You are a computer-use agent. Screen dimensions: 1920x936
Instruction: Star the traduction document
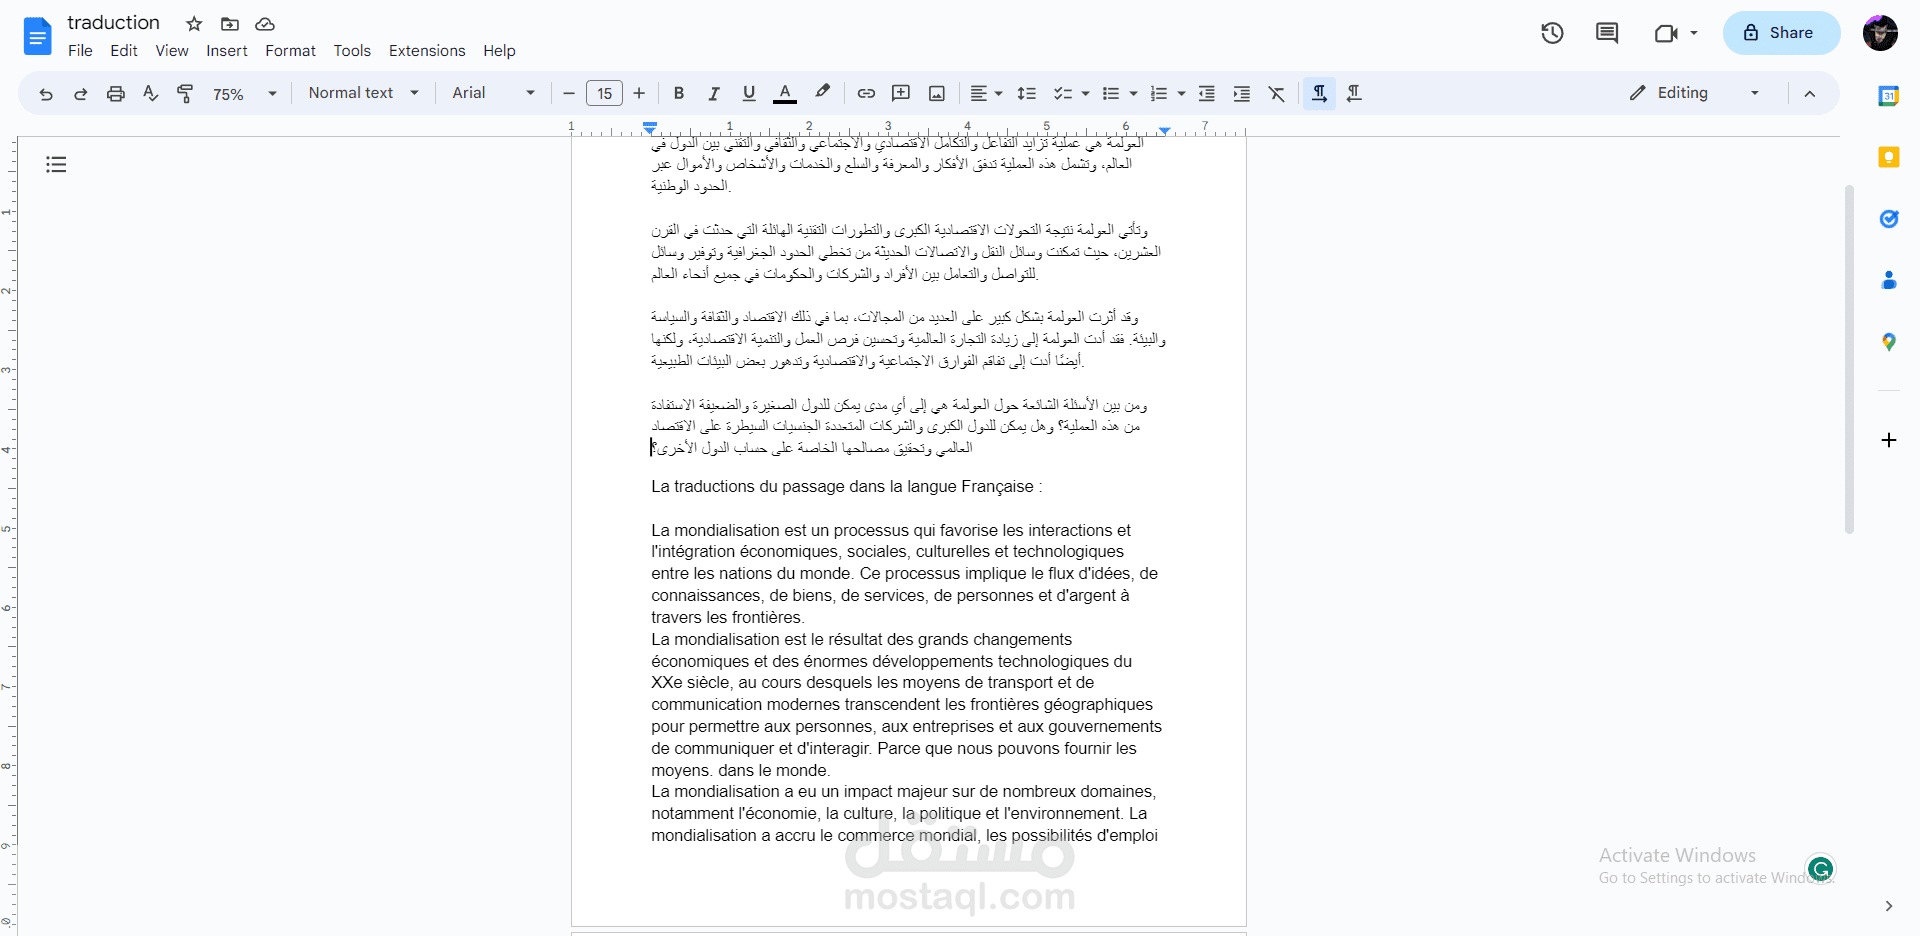(x=195, y=24)
